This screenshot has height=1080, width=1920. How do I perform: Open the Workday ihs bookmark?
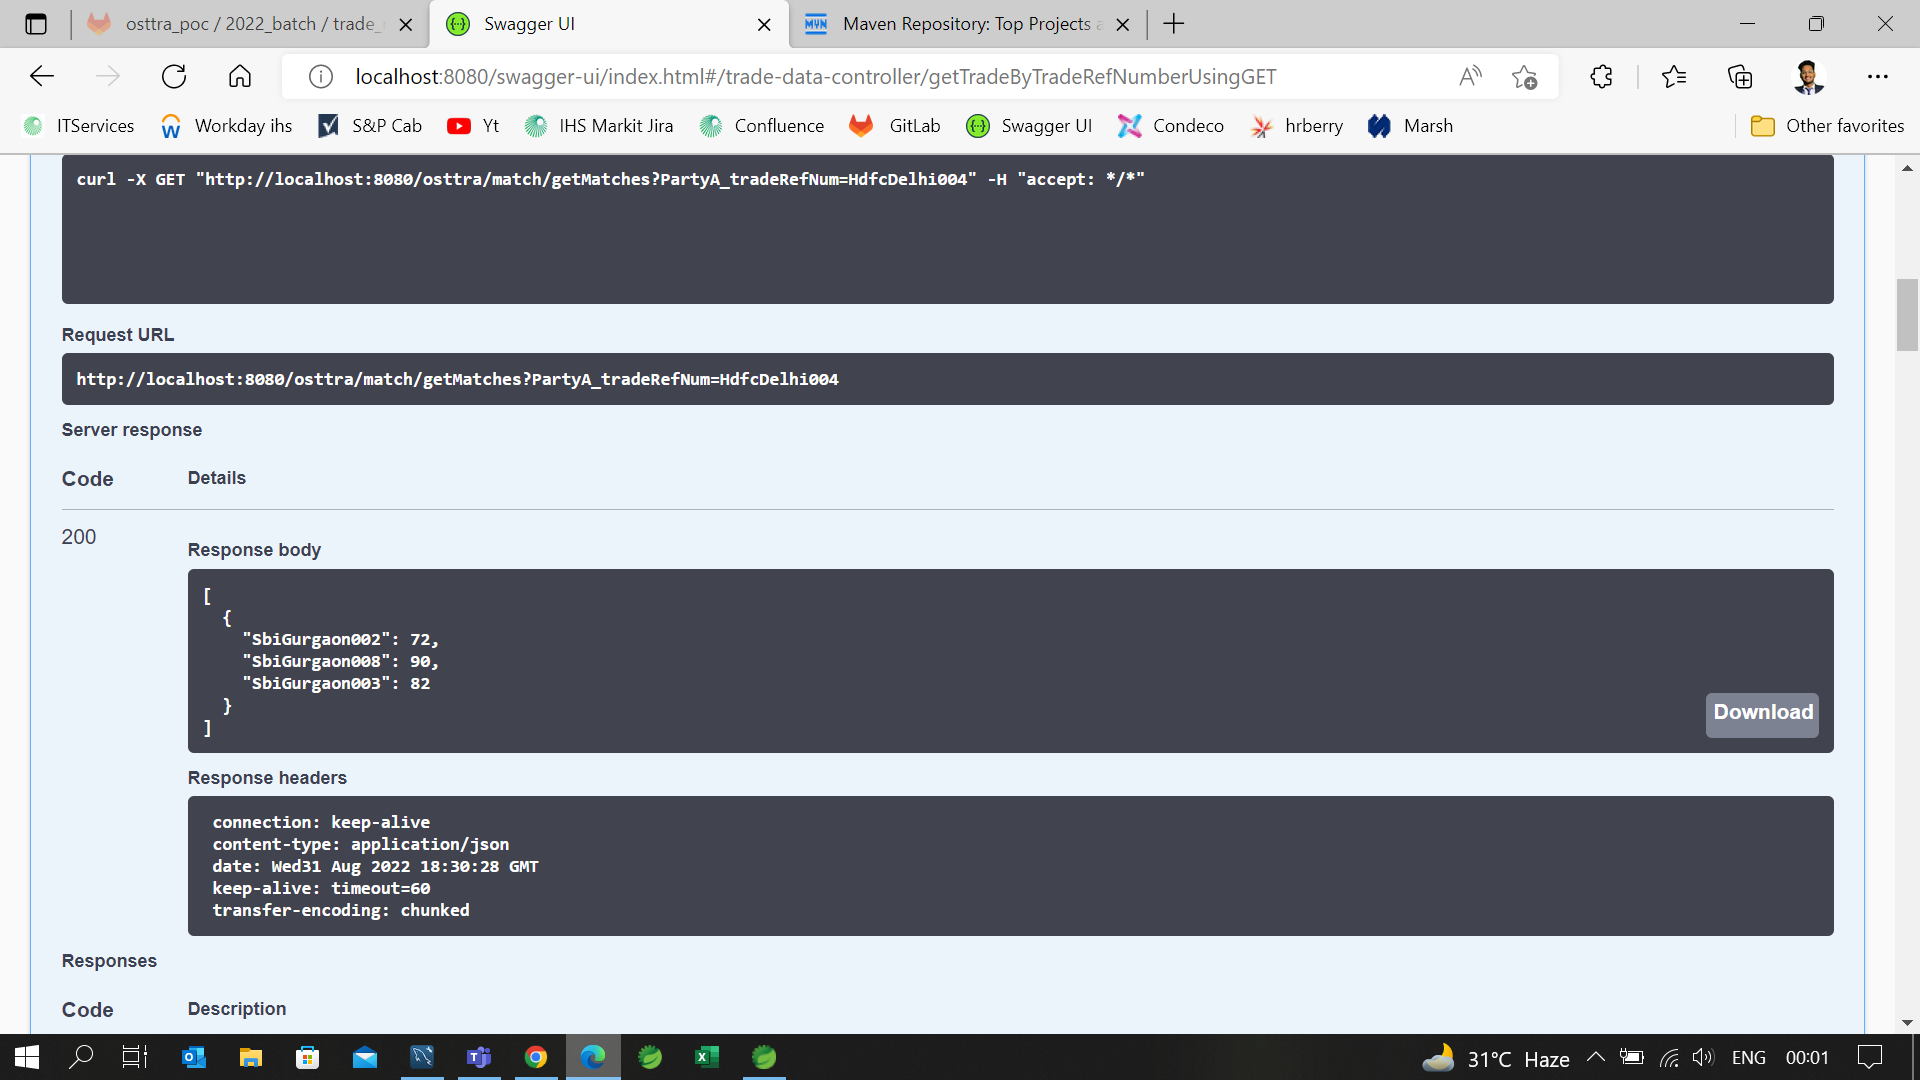pos(226,126)
